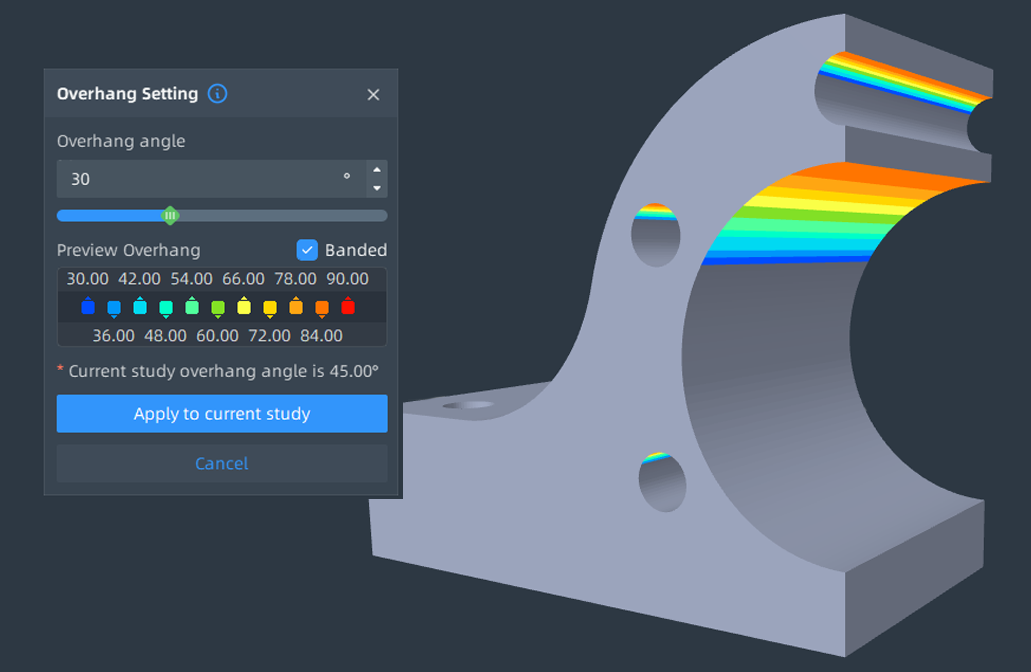Click the green overhang angle slider handle
This screenshot has width=1031, height=672.
coord(170,215)
